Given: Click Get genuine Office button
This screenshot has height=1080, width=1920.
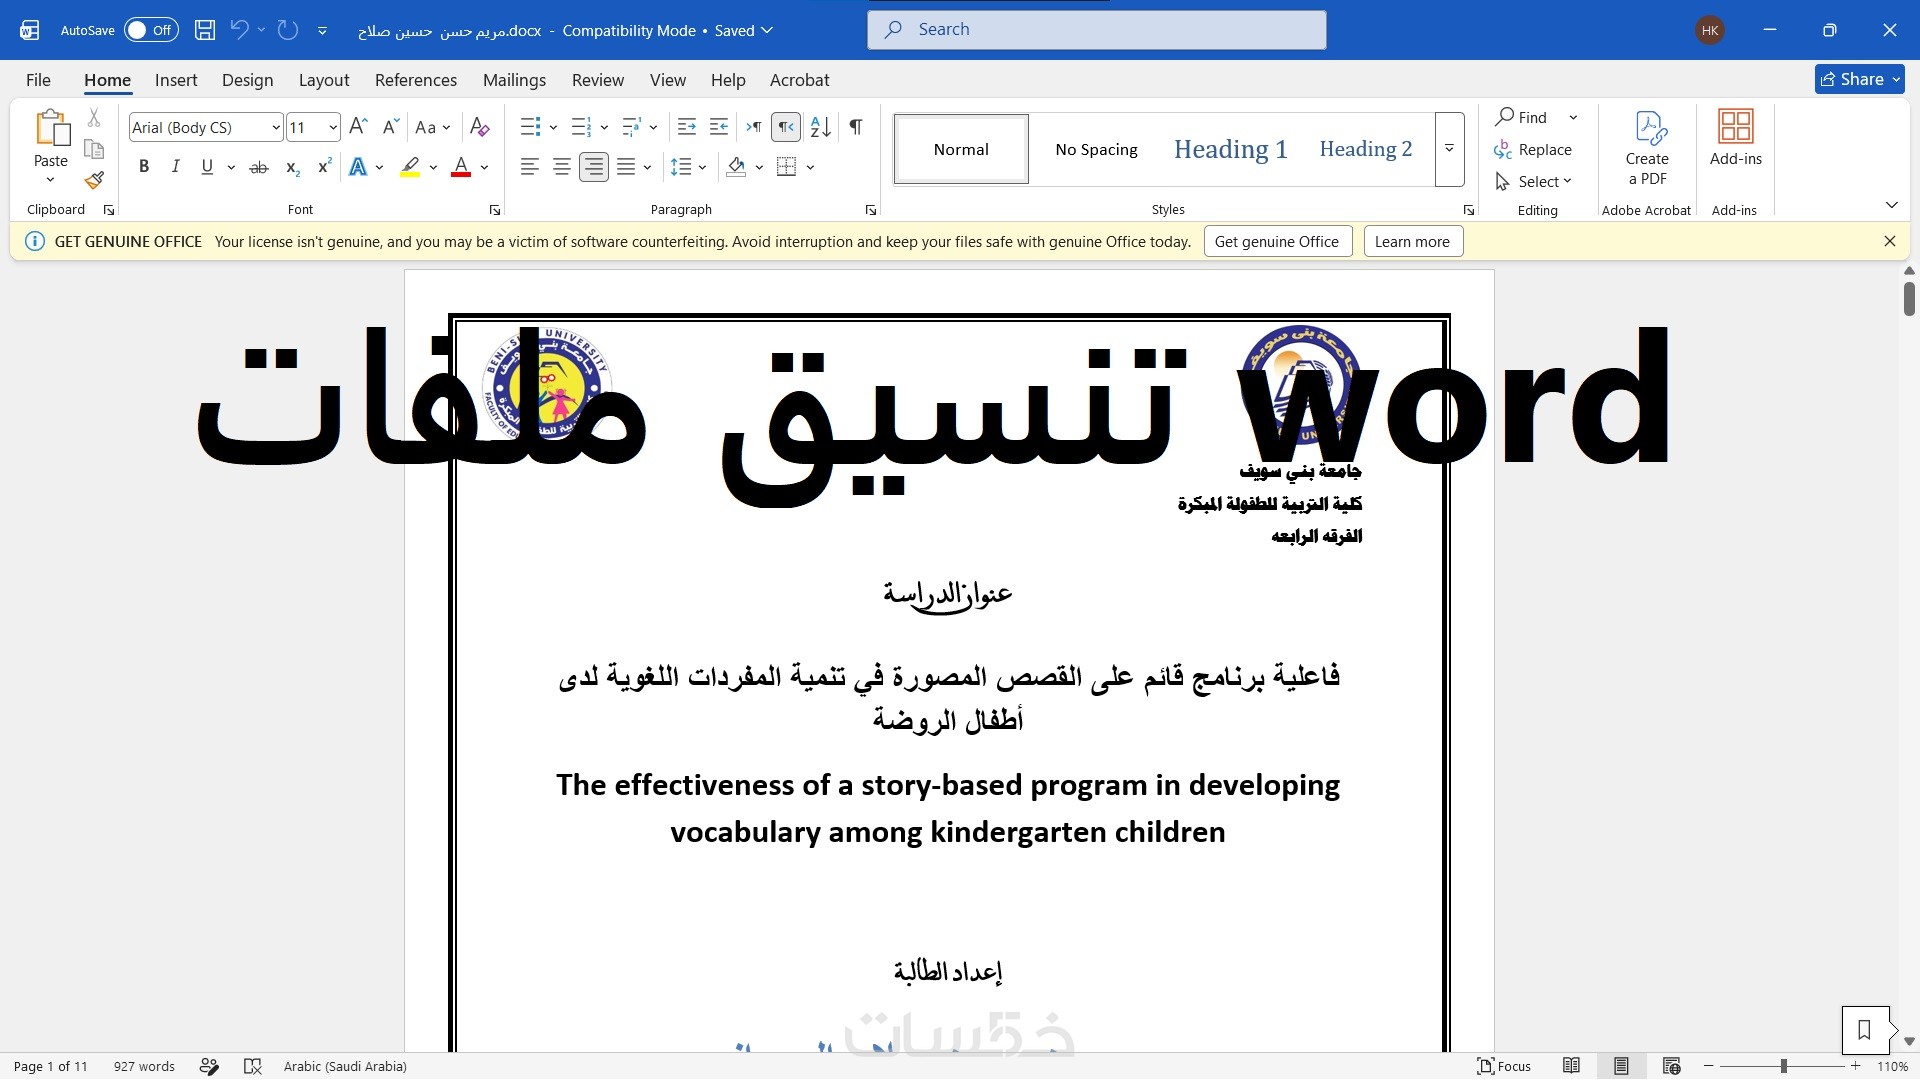Looking at the screenshot, I should [x=1278, y=241].
